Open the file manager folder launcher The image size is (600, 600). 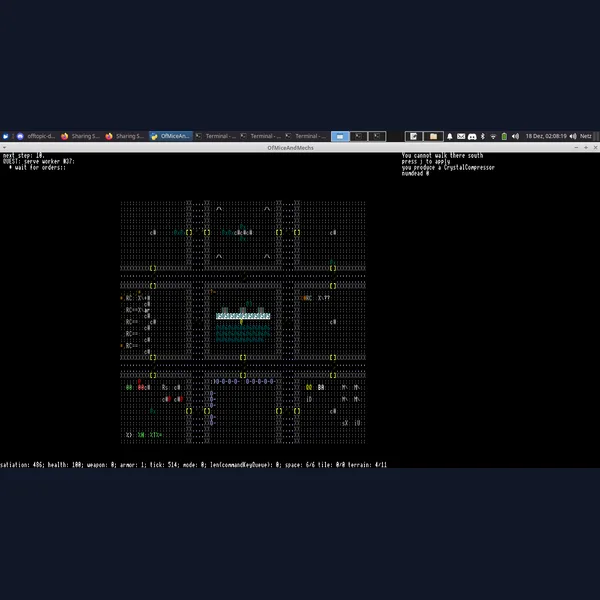(x=433, y=136)
